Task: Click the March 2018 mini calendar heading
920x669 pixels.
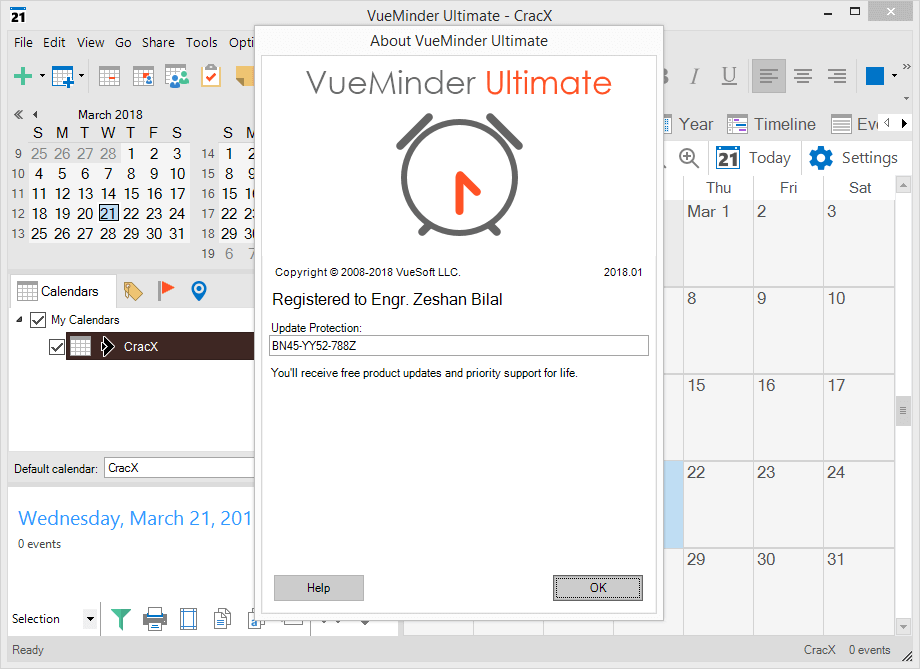Action: pyautogui.click(x=110, y=114)
